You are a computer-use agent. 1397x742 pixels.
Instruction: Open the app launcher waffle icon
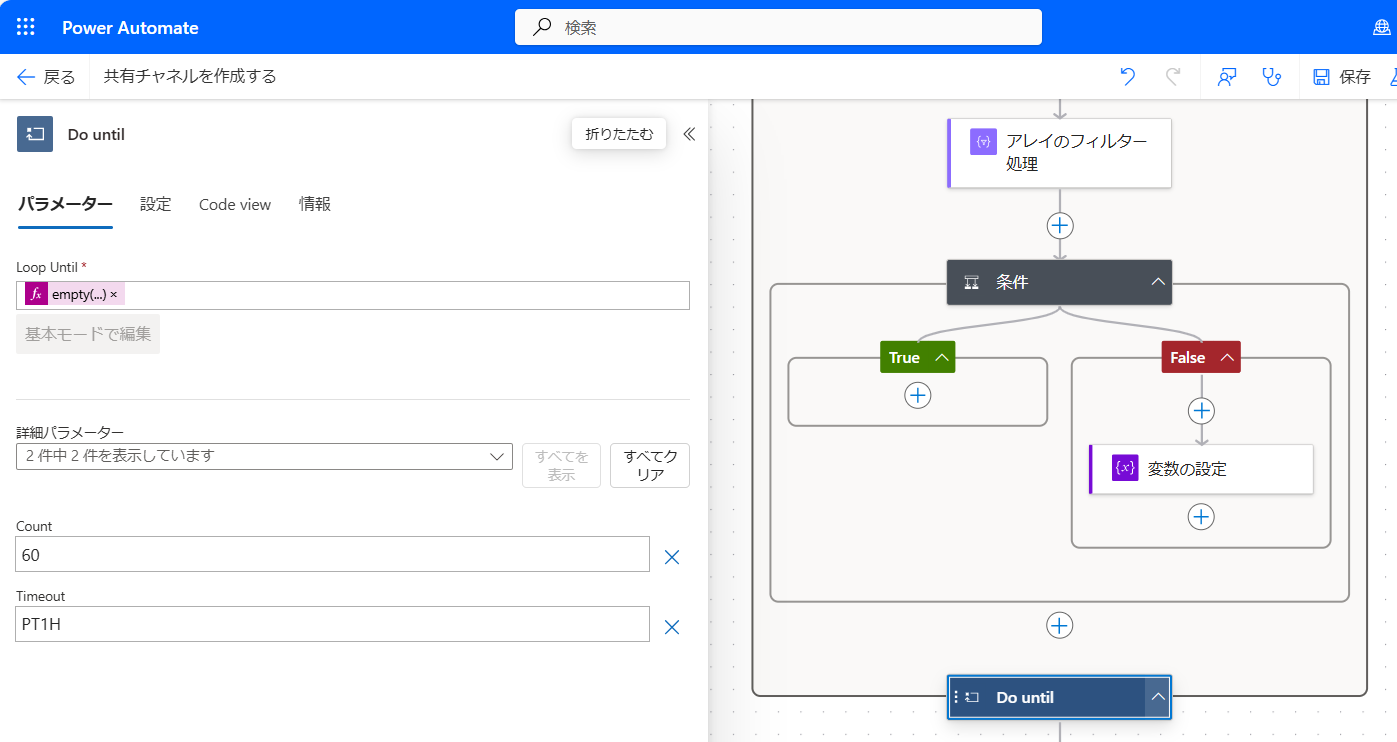(26, 27)
